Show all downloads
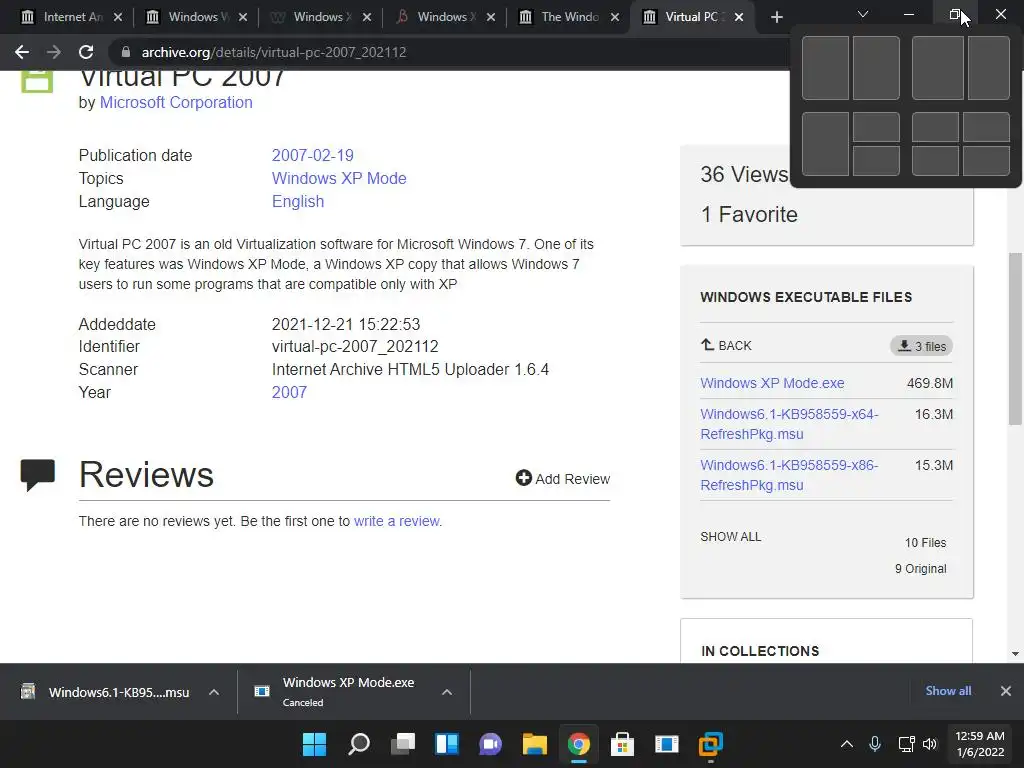Screen dimensions: 1024x768 (x=948, y=691)
